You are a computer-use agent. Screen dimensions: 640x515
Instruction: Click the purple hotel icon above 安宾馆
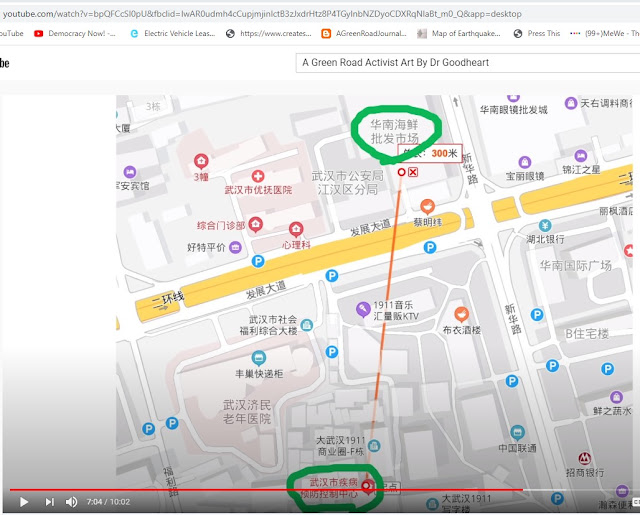click(x=130, y=172)
